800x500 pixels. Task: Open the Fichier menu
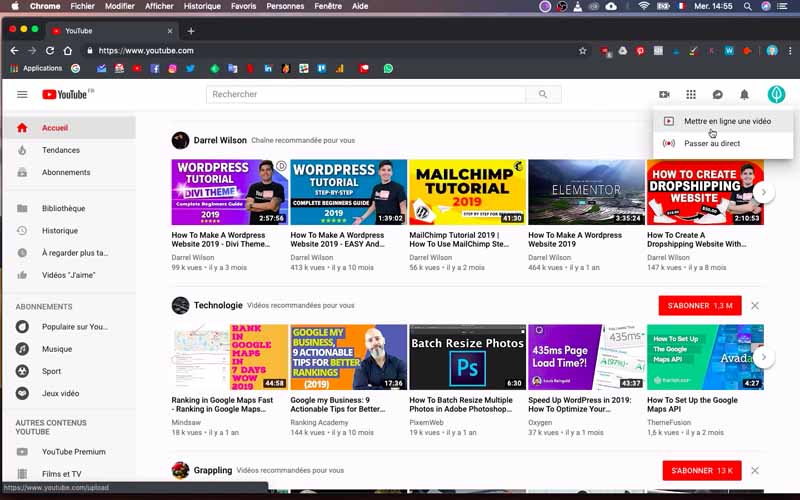[83, 6]
